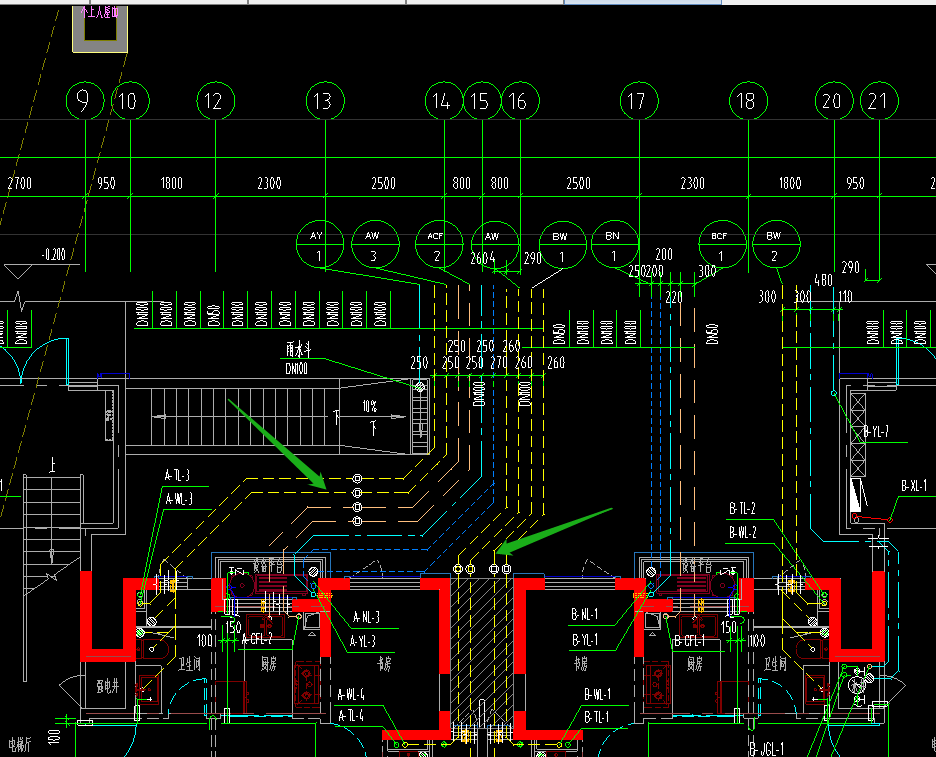The width and height of the screenshot is (936, 757).
Task: Click the B-CFL-1 pipe label
Action: (x=690, y=642)
